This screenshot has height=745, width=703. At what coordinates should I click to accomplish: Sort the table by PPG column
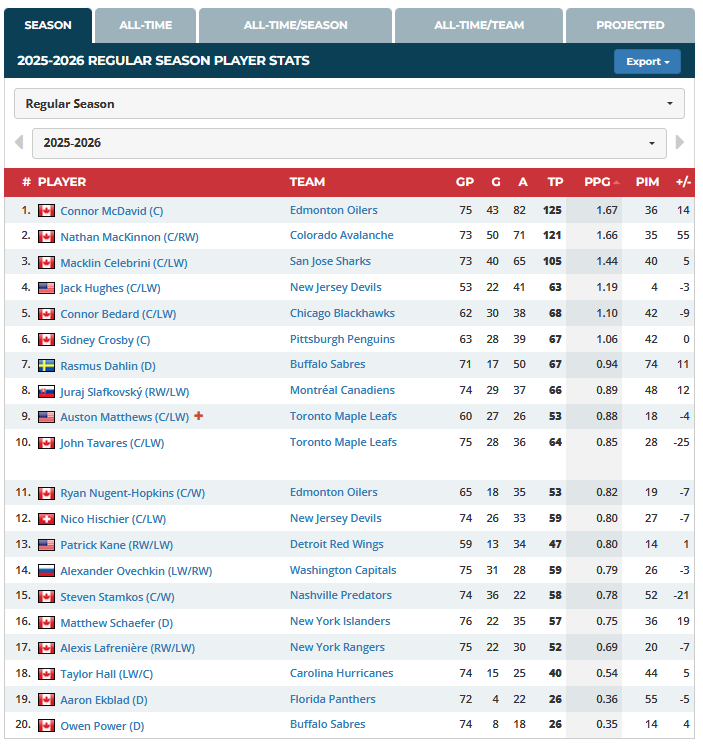(x=598, y=182)
